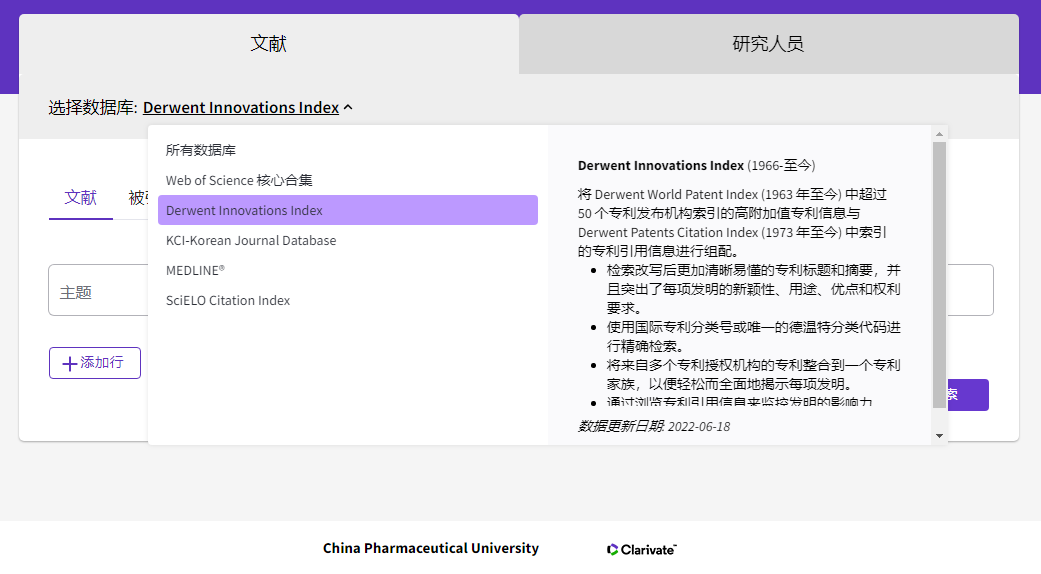Collapse the Derwent Innovations Index database dropdown
Screen dimensions: 1041x574
pyautogui.click(x=241, y=107)
